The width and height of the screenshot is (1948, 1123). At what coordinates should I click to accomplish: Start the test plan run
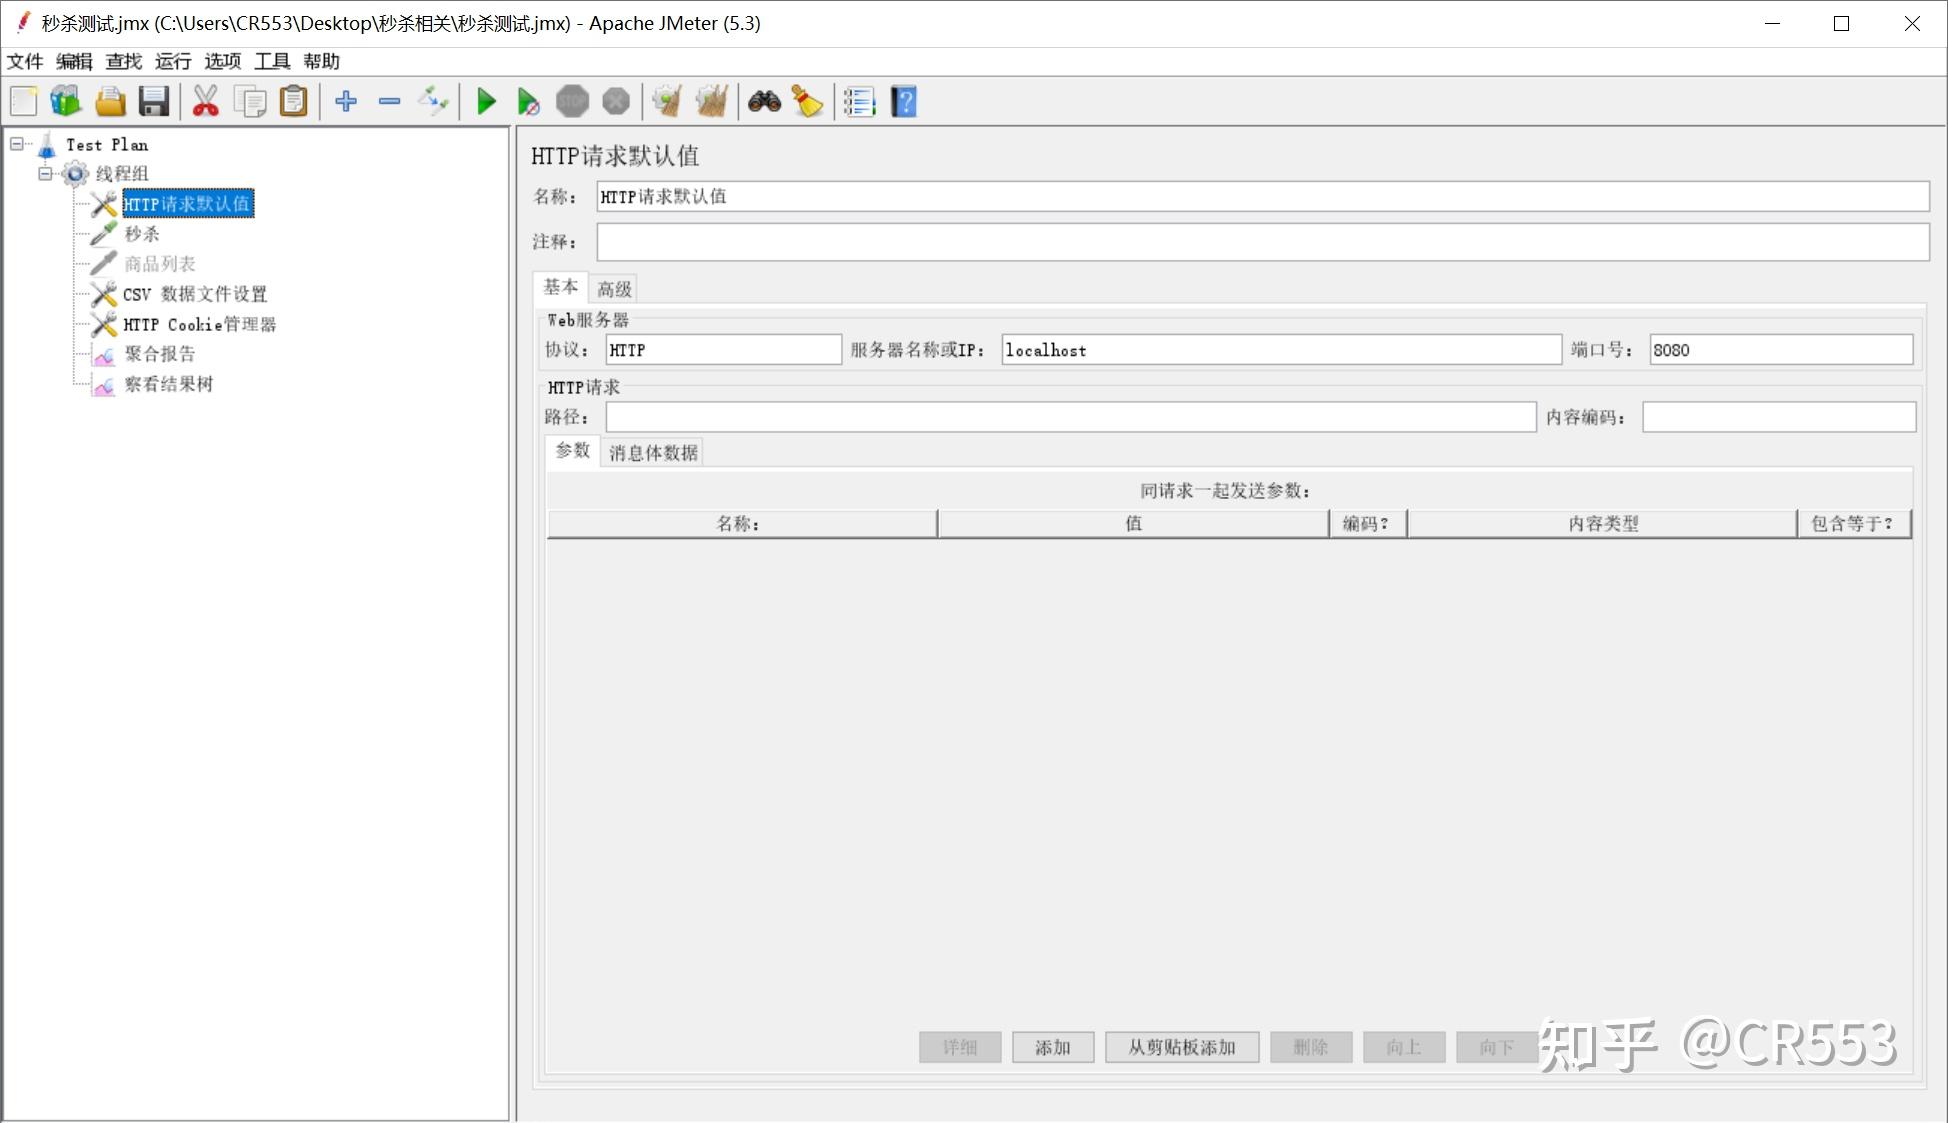487,101
